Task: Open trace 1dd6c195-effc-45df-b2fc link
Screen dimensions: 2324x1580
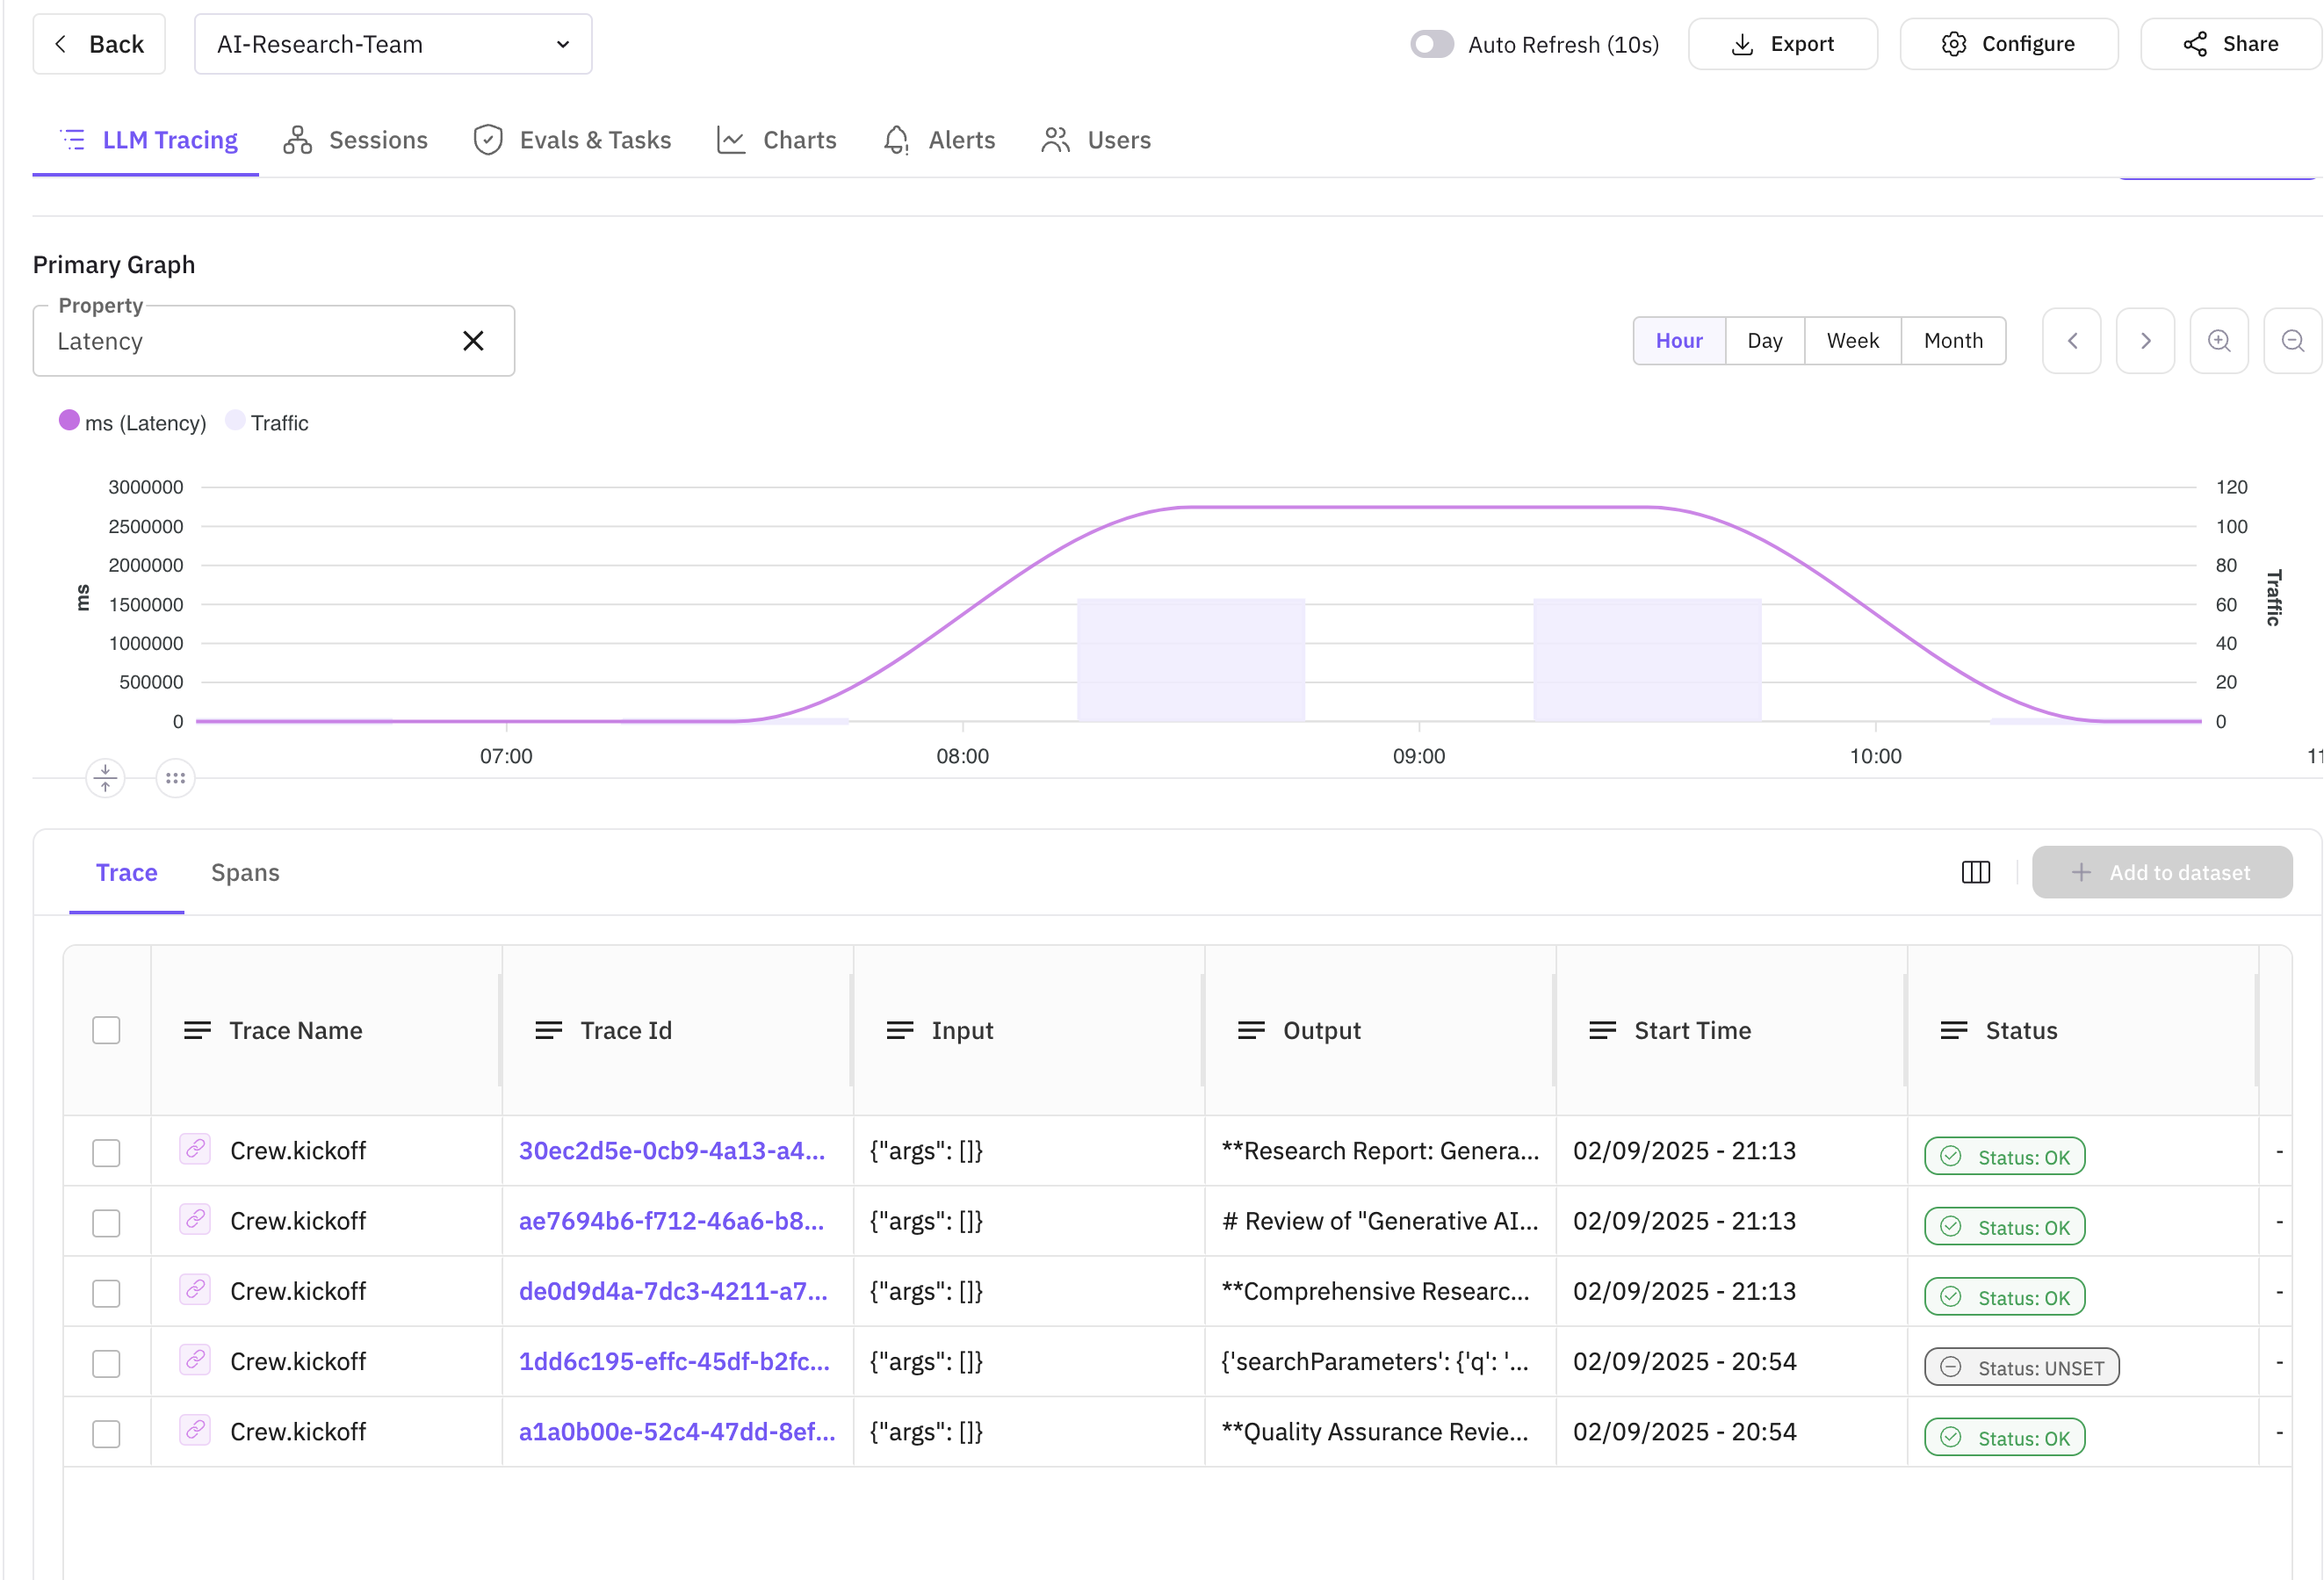Action: click(673, 1361)
